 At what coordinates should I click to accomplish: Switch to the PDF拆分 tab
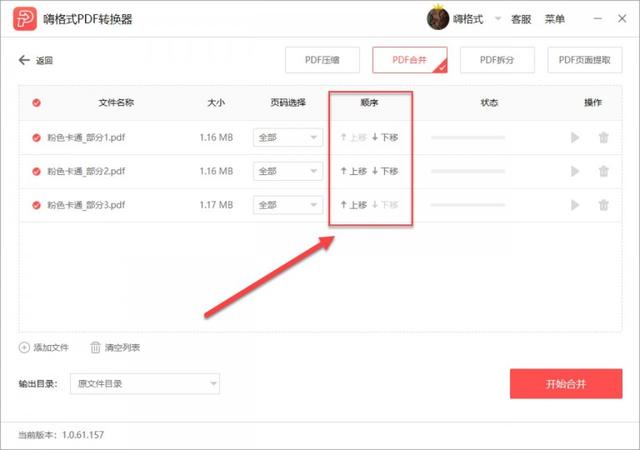(497, 60)
